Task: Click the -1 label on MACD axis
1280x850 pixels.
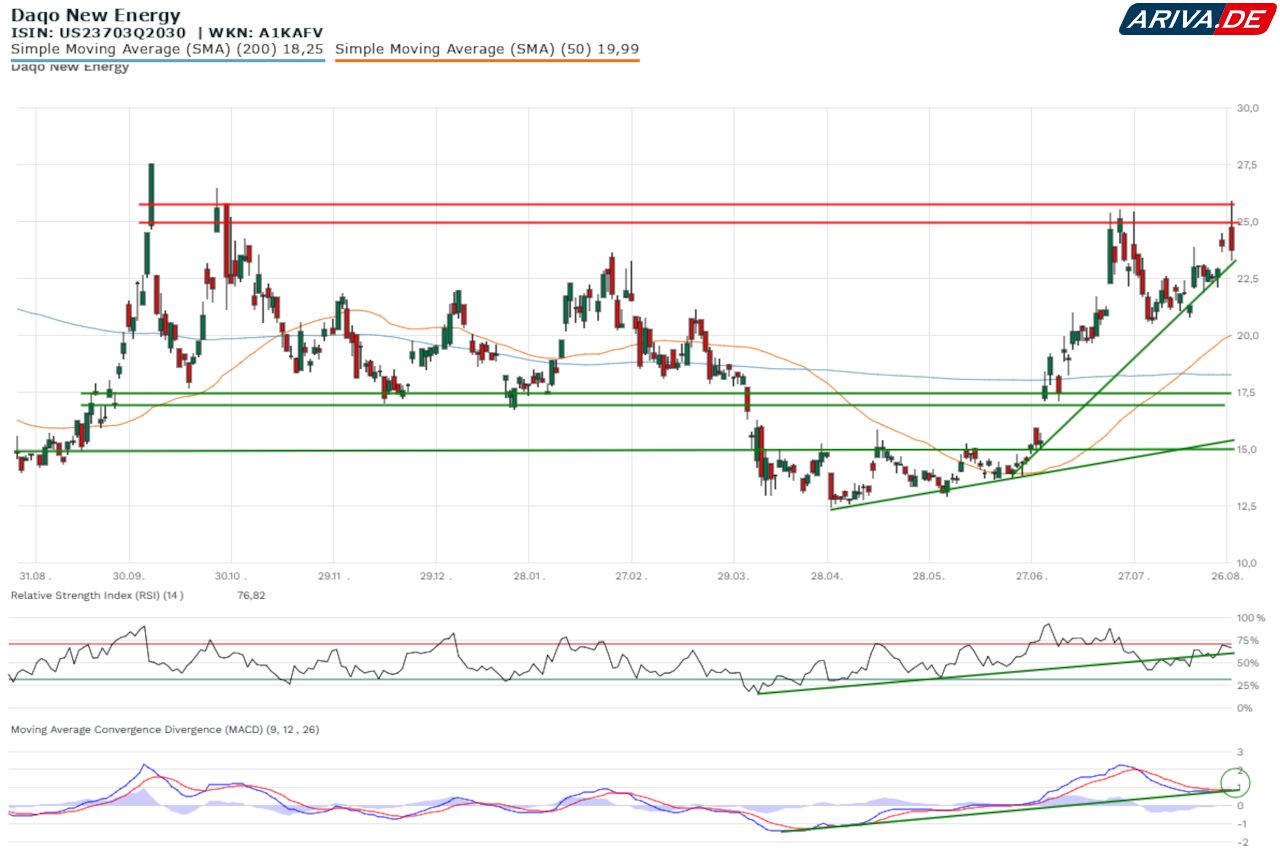Action: click(x=1240, y=824)
